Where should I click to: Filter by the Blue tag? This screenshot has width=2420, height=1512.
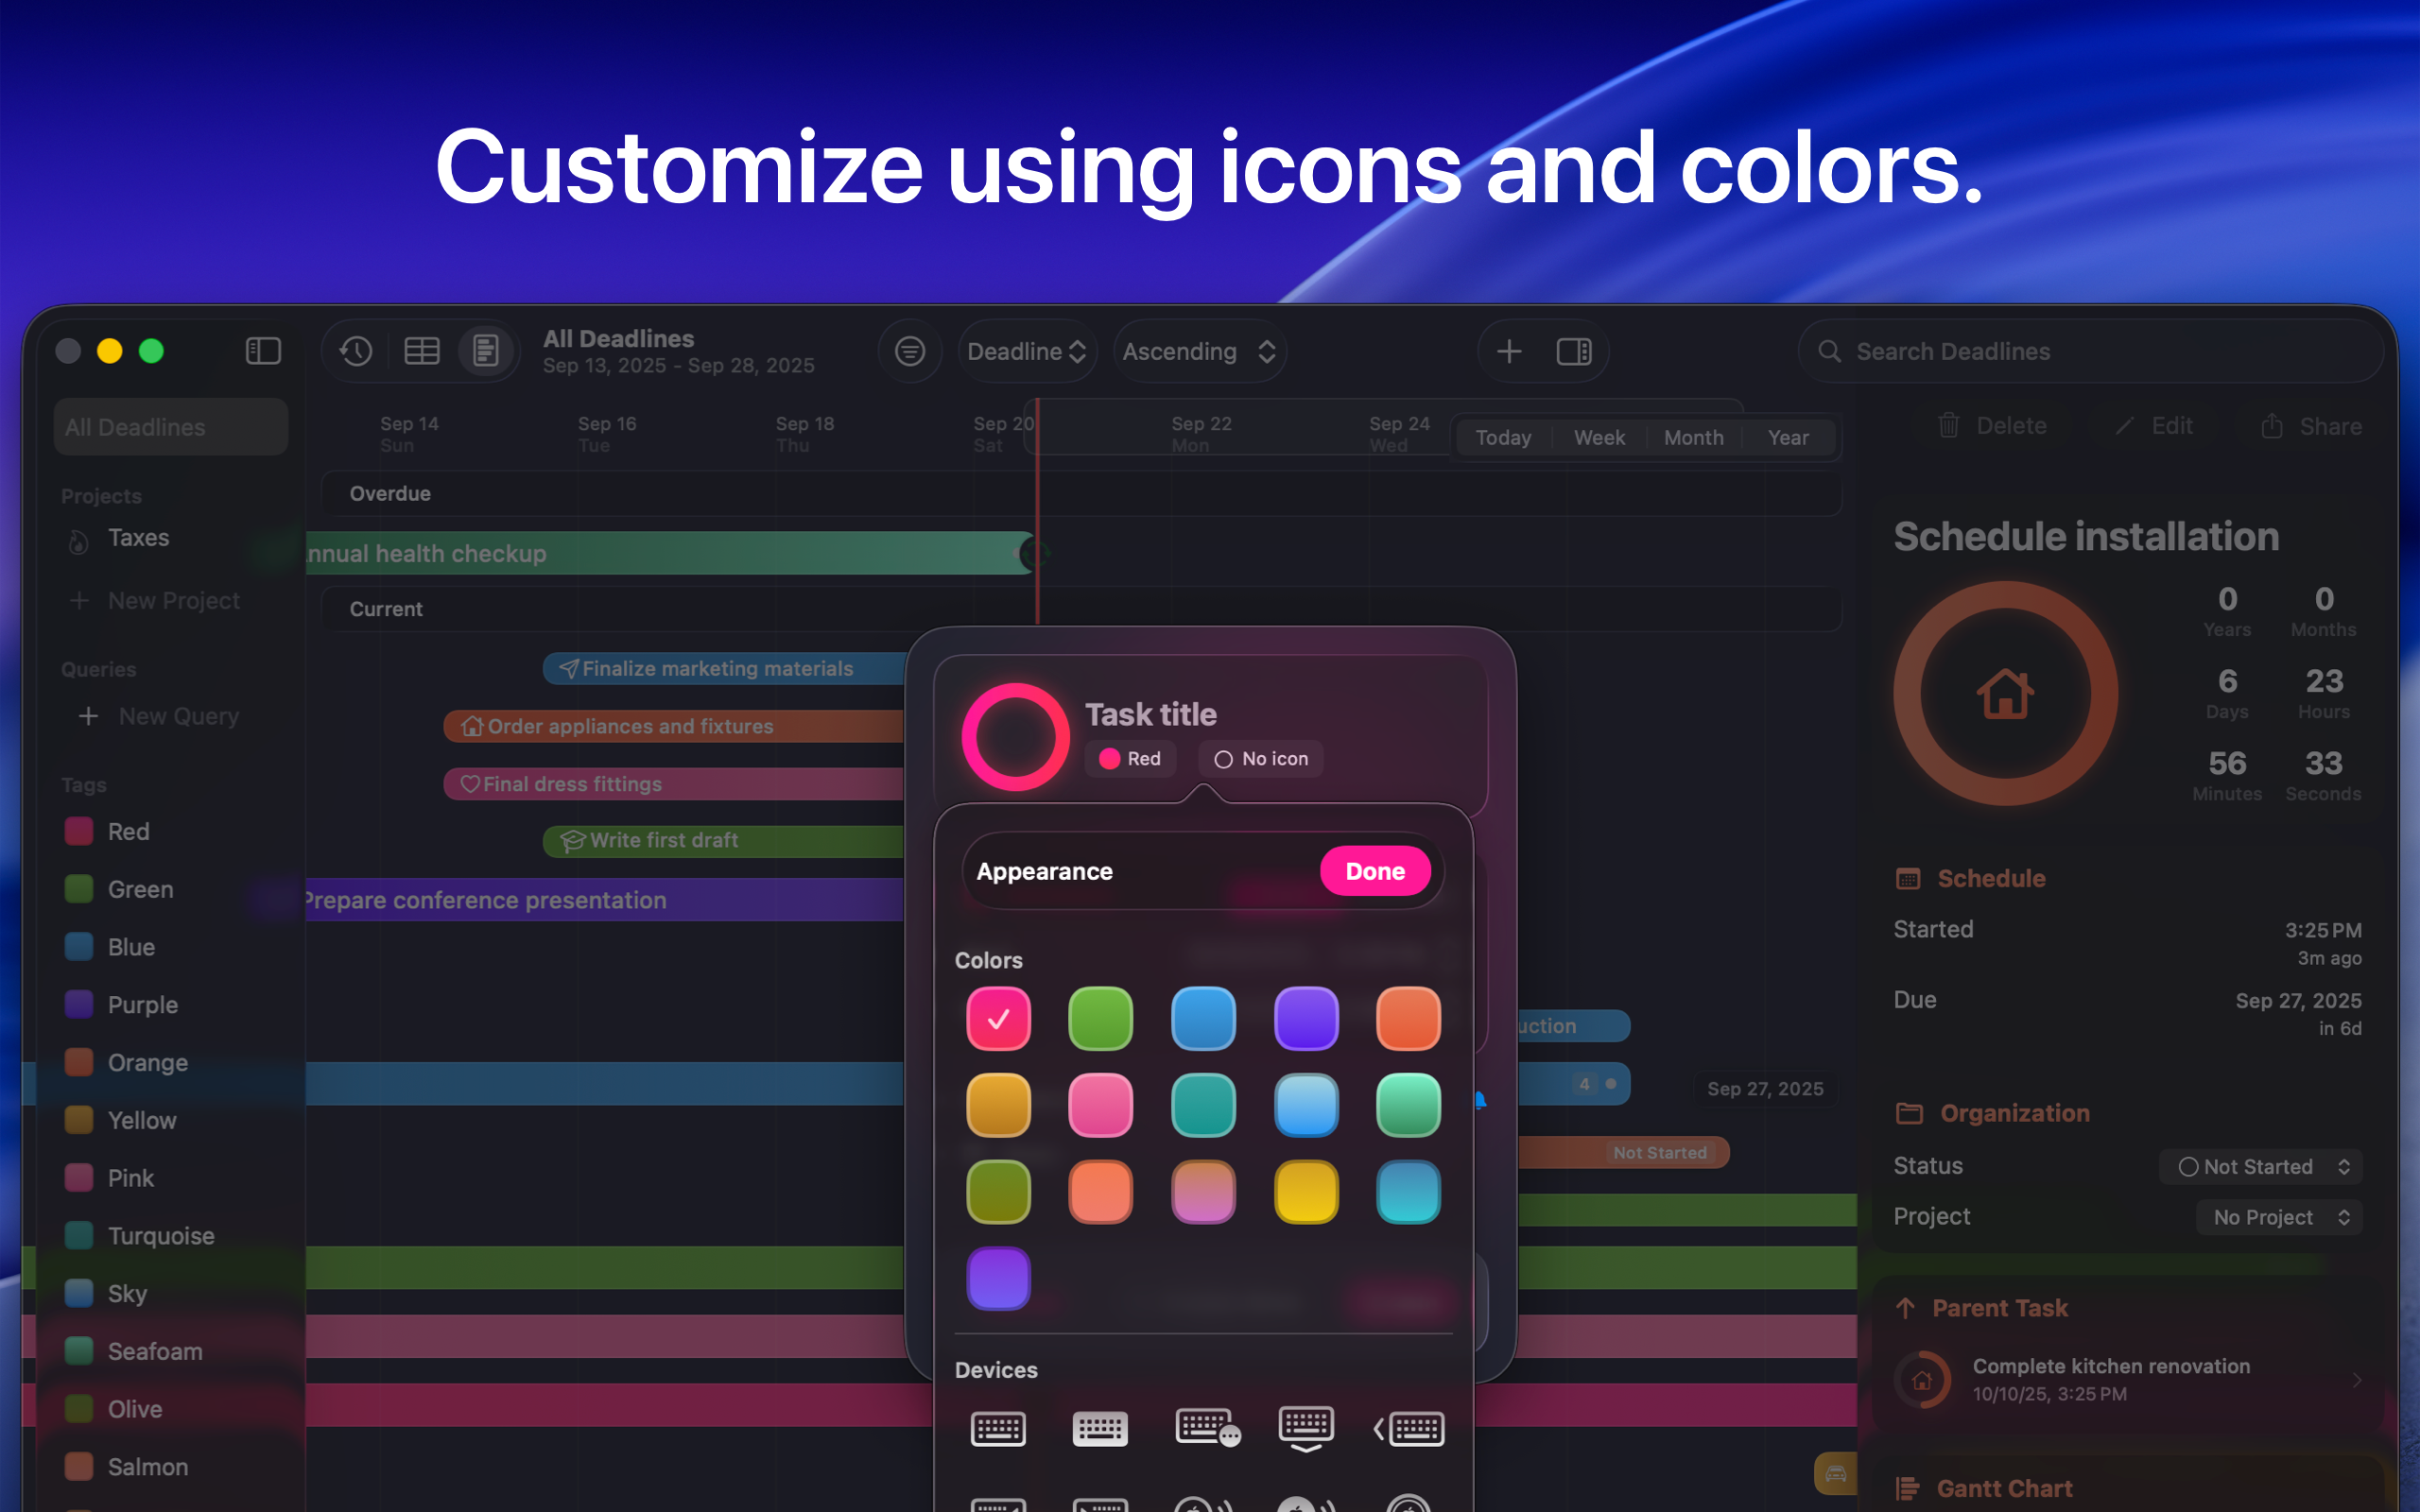click(x=110, y=947)
